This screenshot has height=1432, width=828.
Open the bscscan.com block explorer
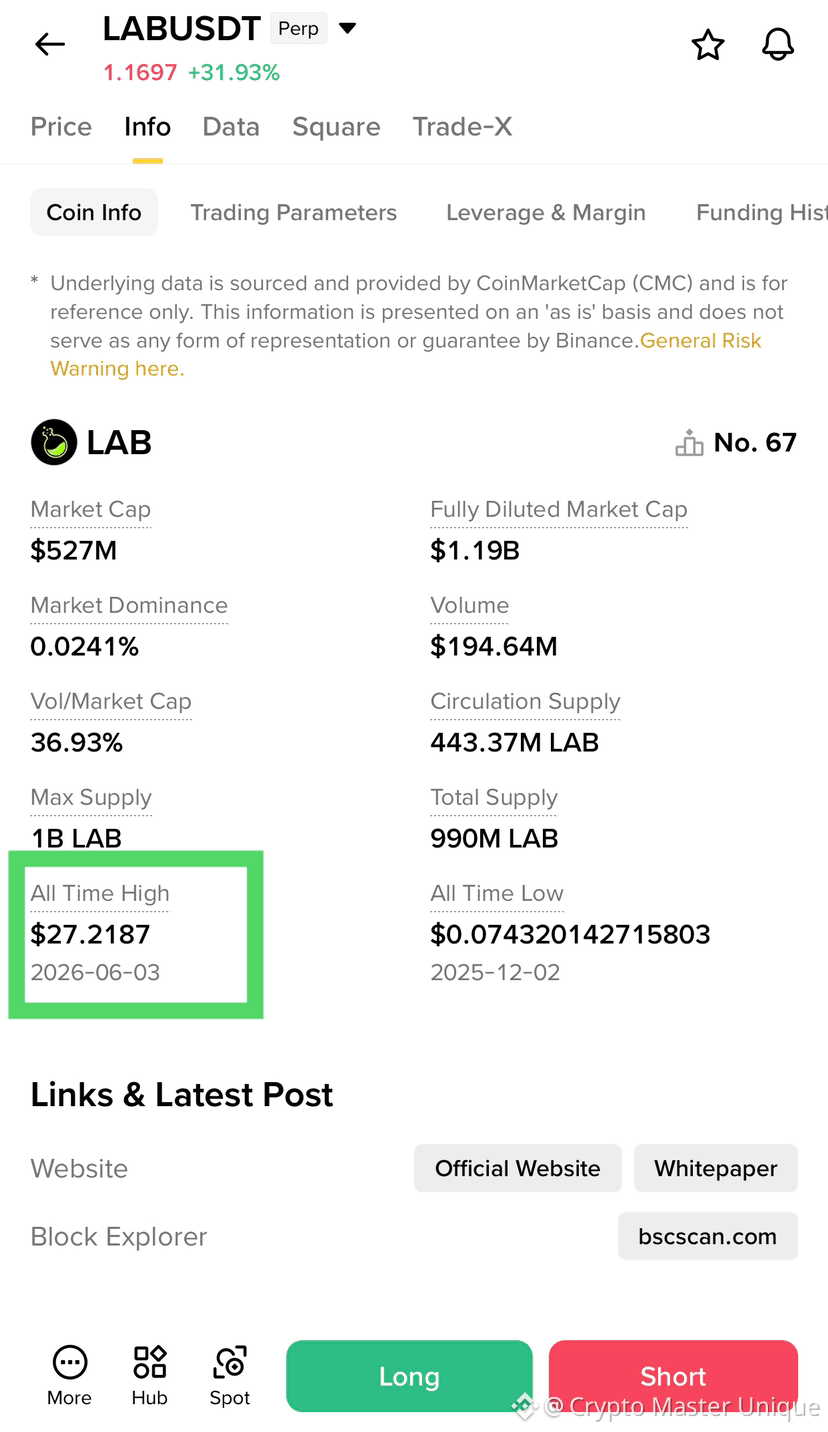point(708,1236)
